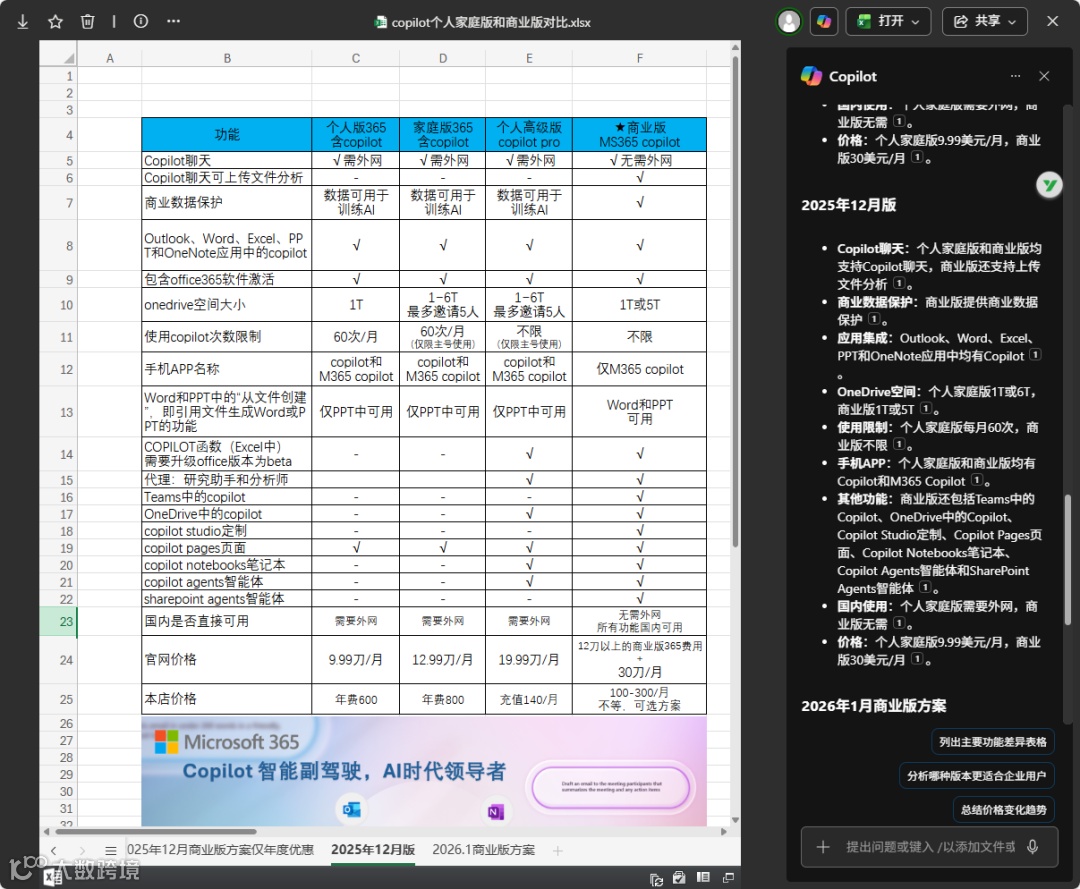
Task: Click suggestion 总结价格变化趋势
Action: (x=1004, y=810)
